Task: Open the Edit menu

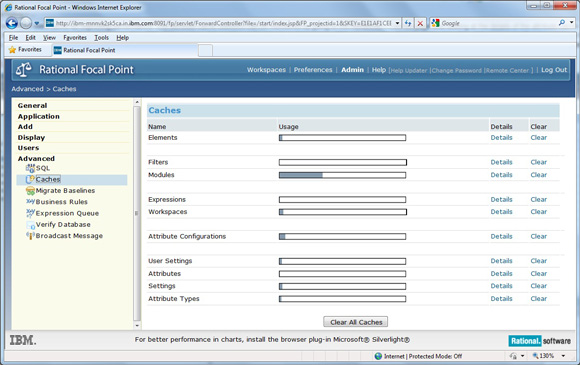Action: point(30,37)
